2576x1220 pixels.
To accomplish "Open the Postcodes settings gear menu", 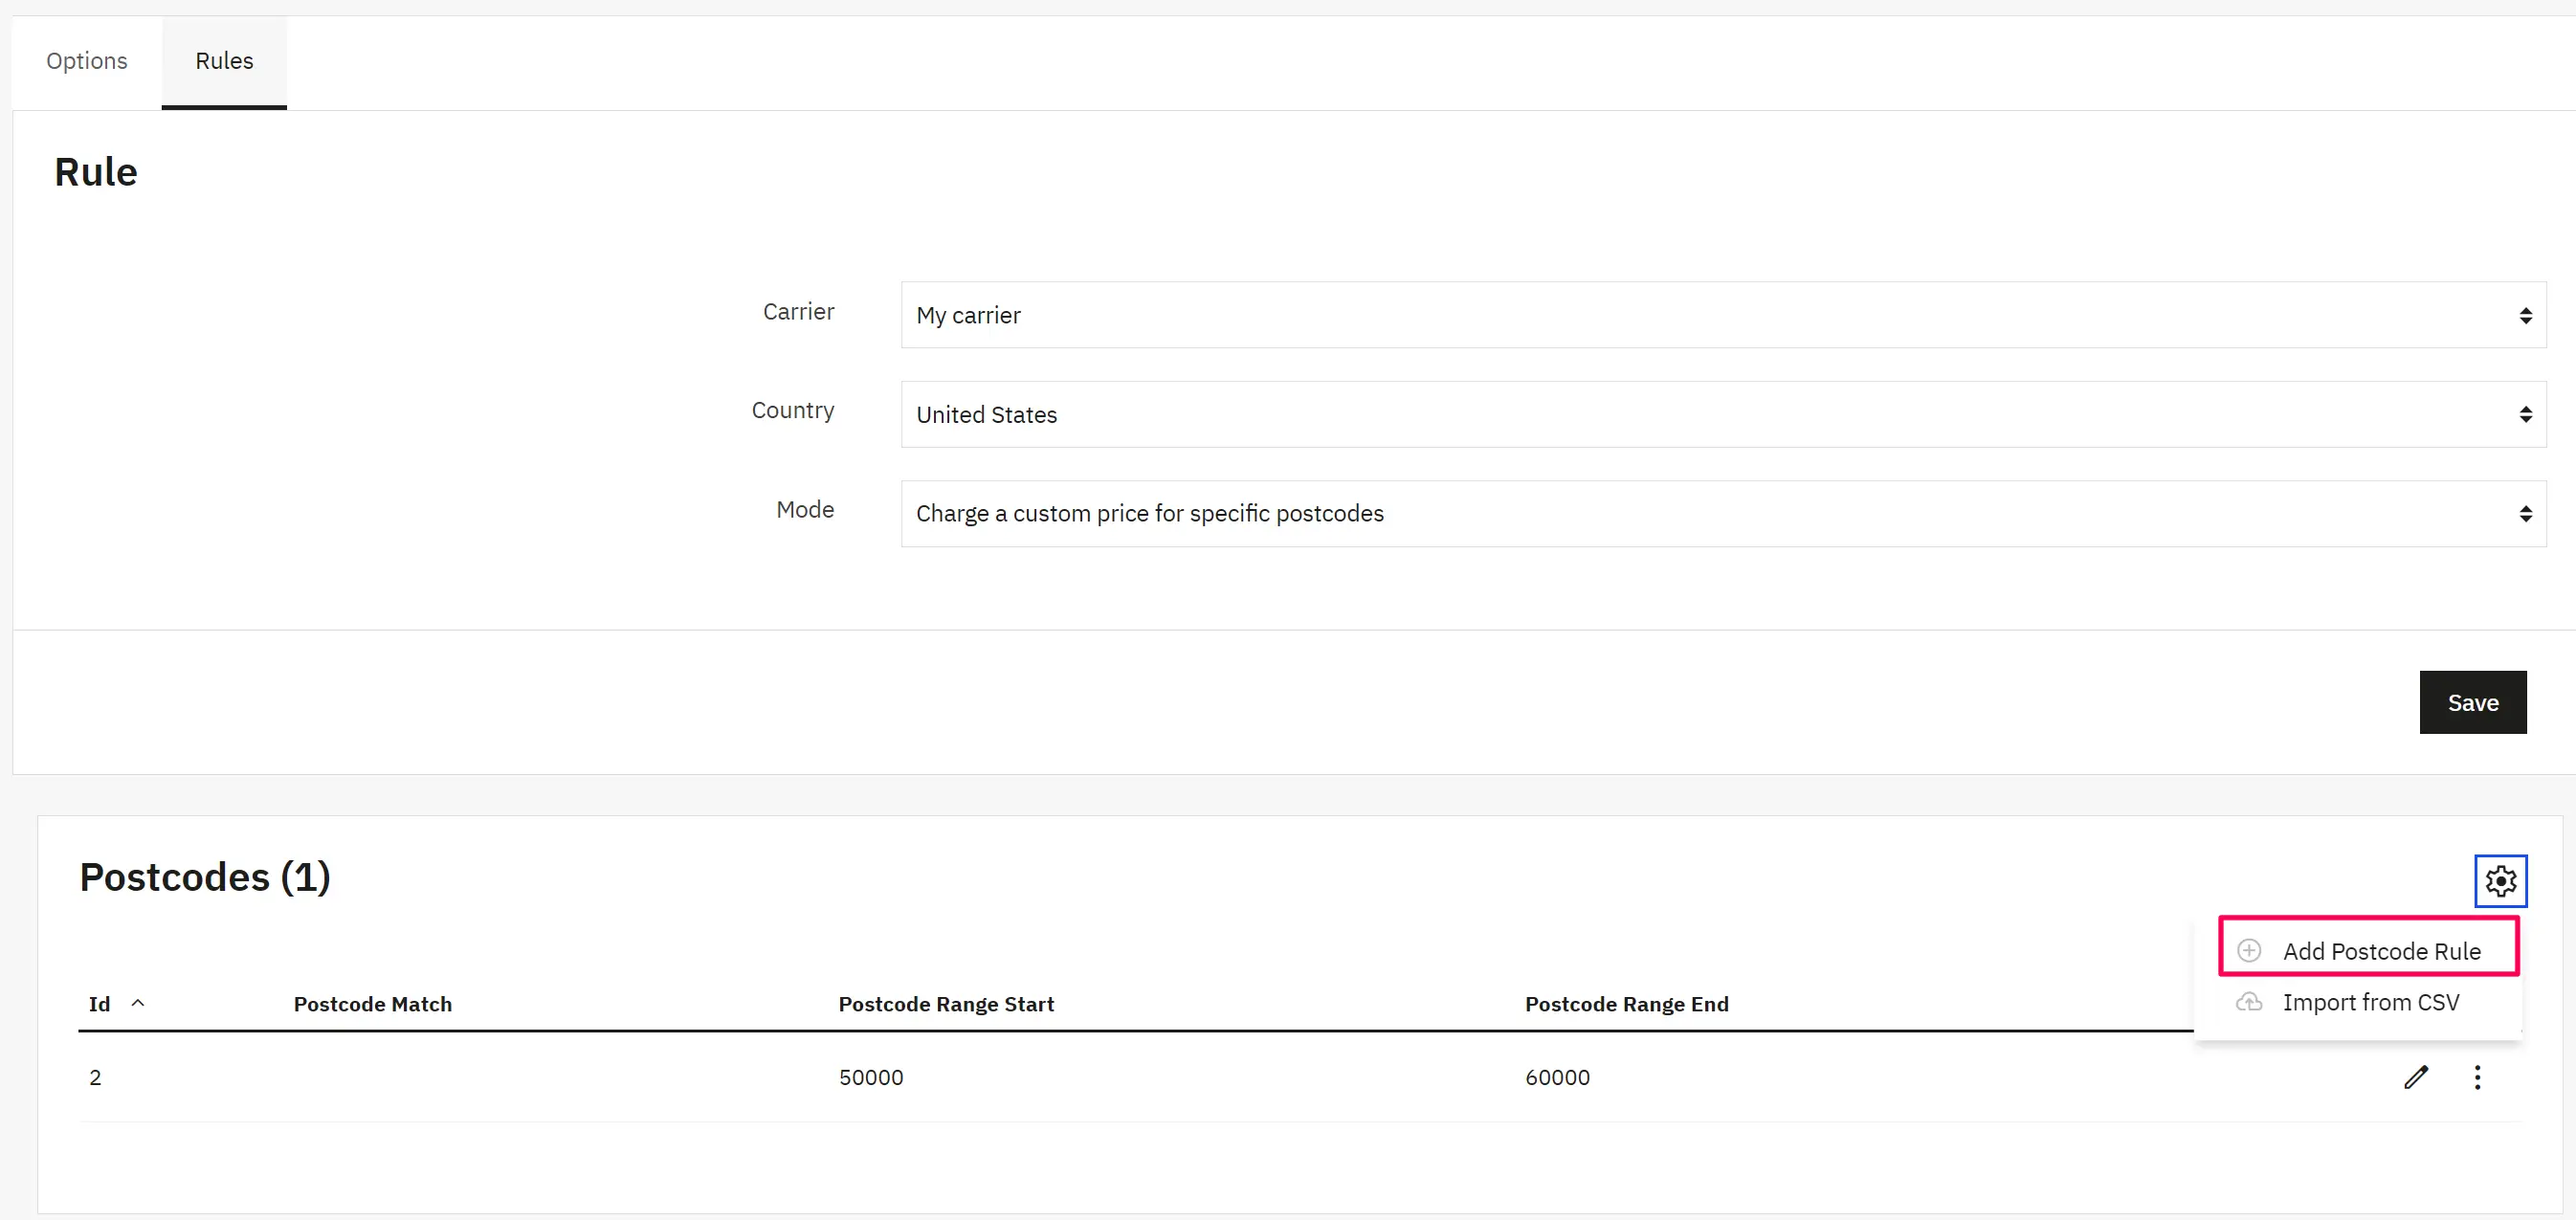I will (x=2500, y=881).
